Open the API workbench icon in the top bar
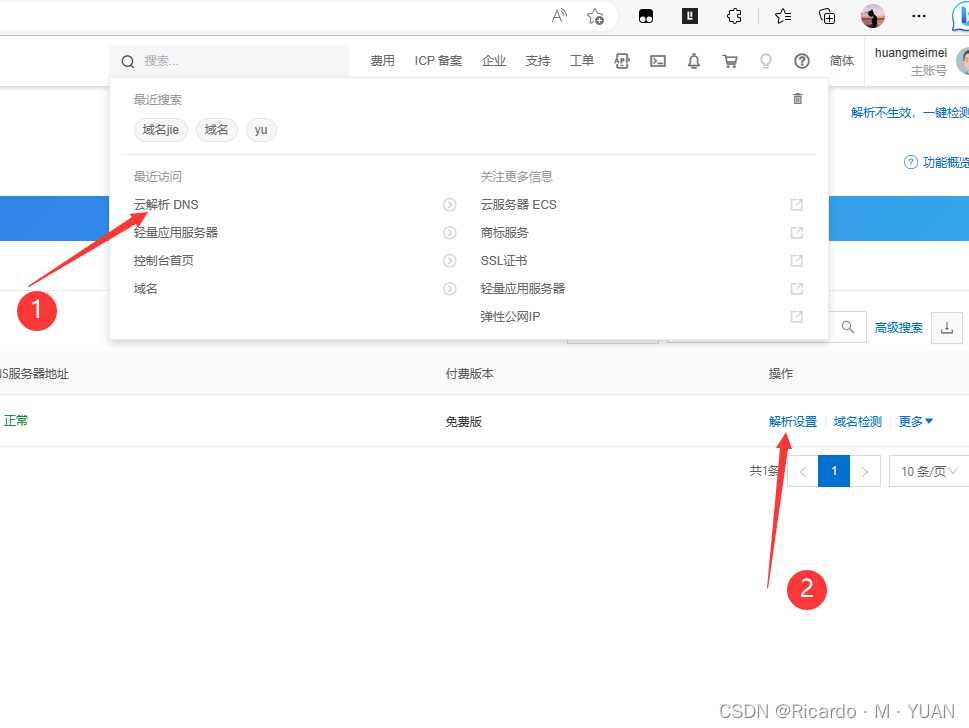Viewport: 969px width, 728px height. point(622,61)
